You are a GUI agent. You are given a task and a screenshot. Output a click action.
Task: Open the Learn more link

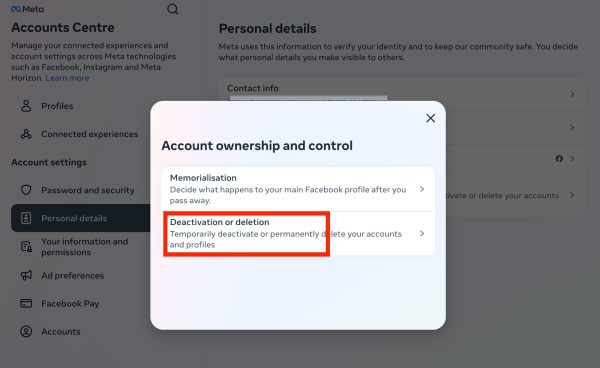point(67,78)
